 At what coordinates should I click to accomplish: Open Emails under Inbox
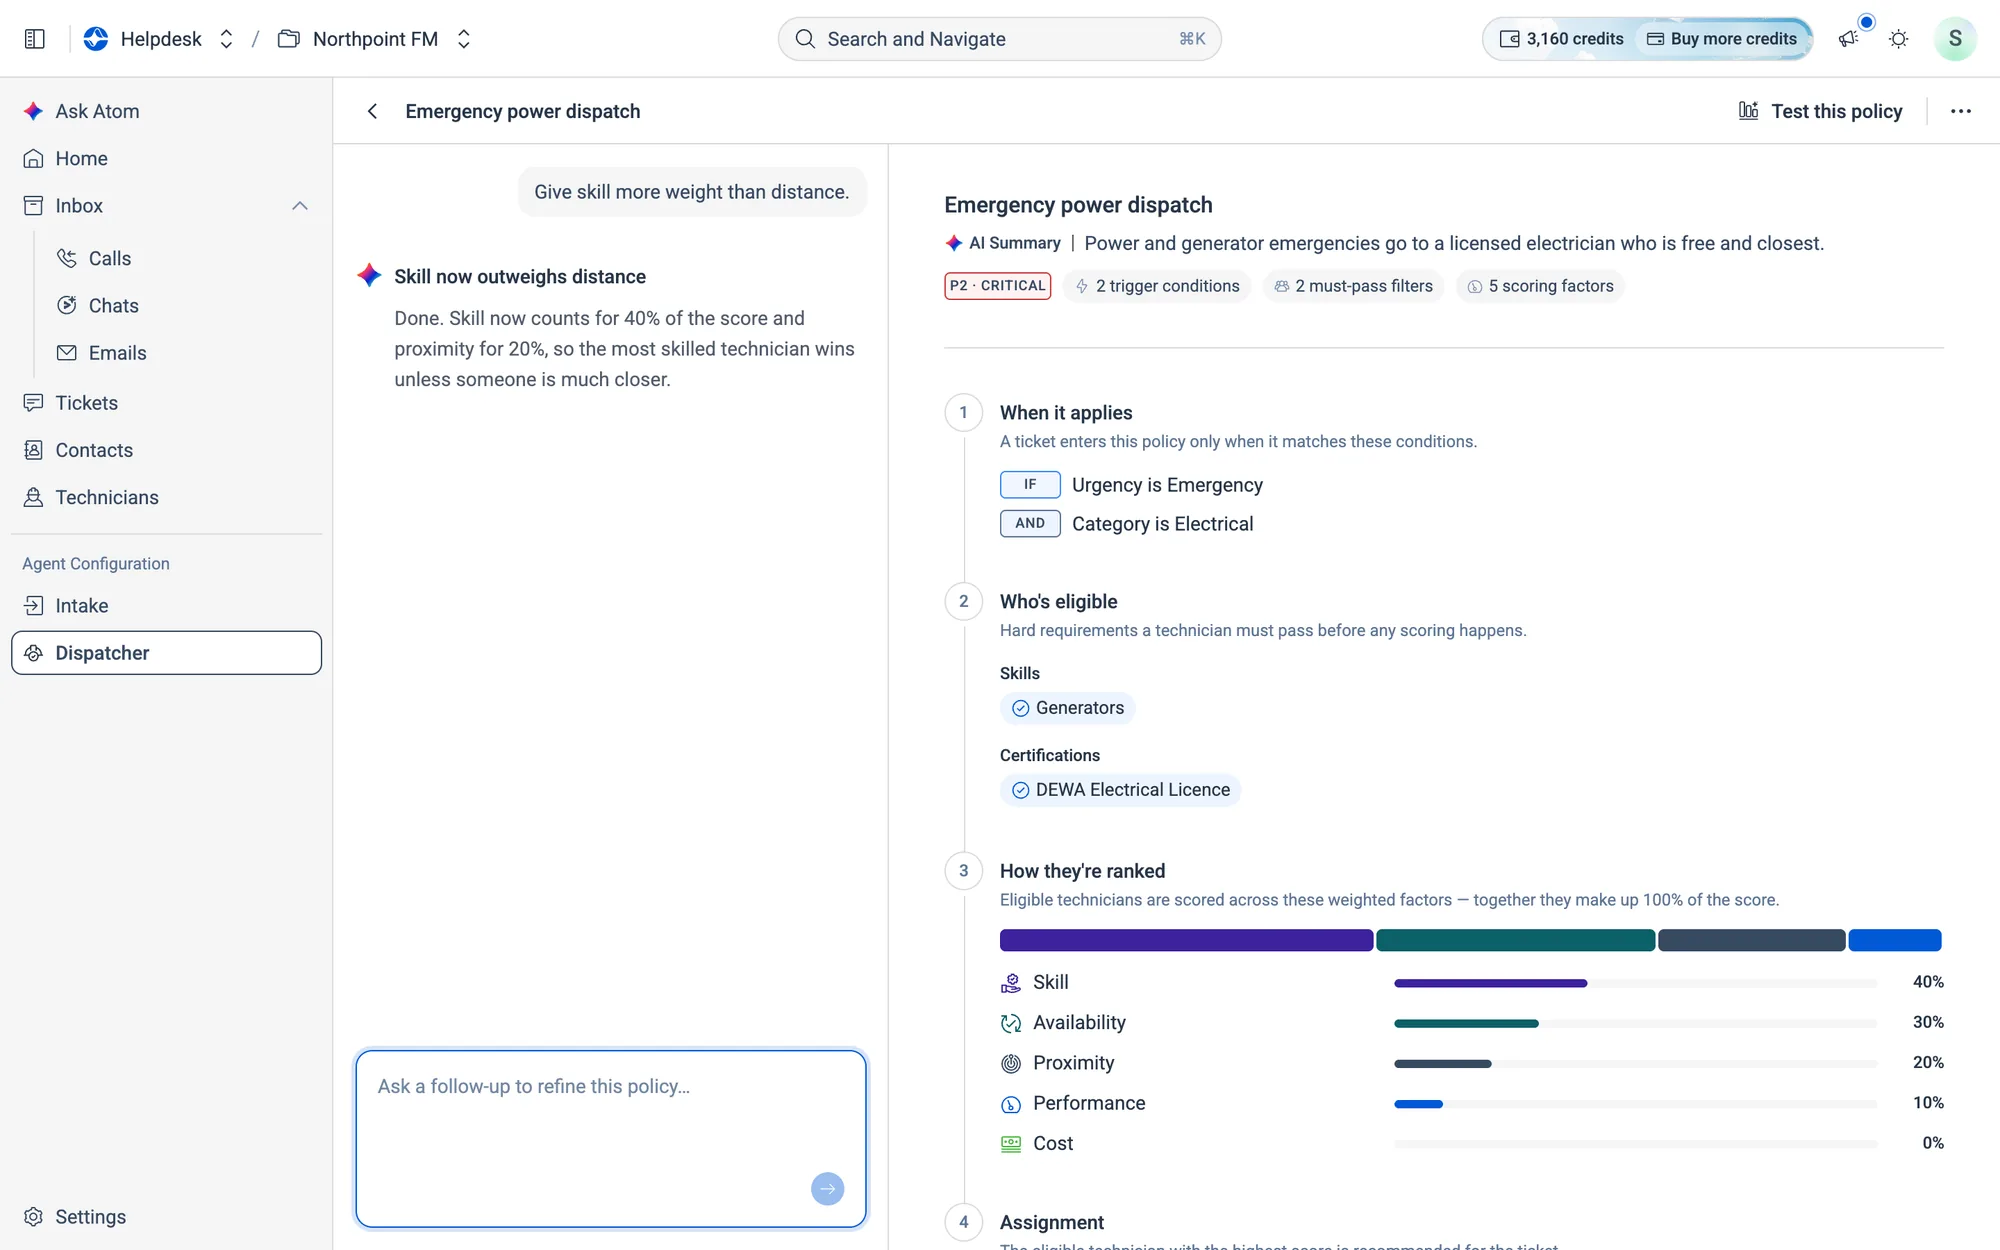(x=182, y=353)
